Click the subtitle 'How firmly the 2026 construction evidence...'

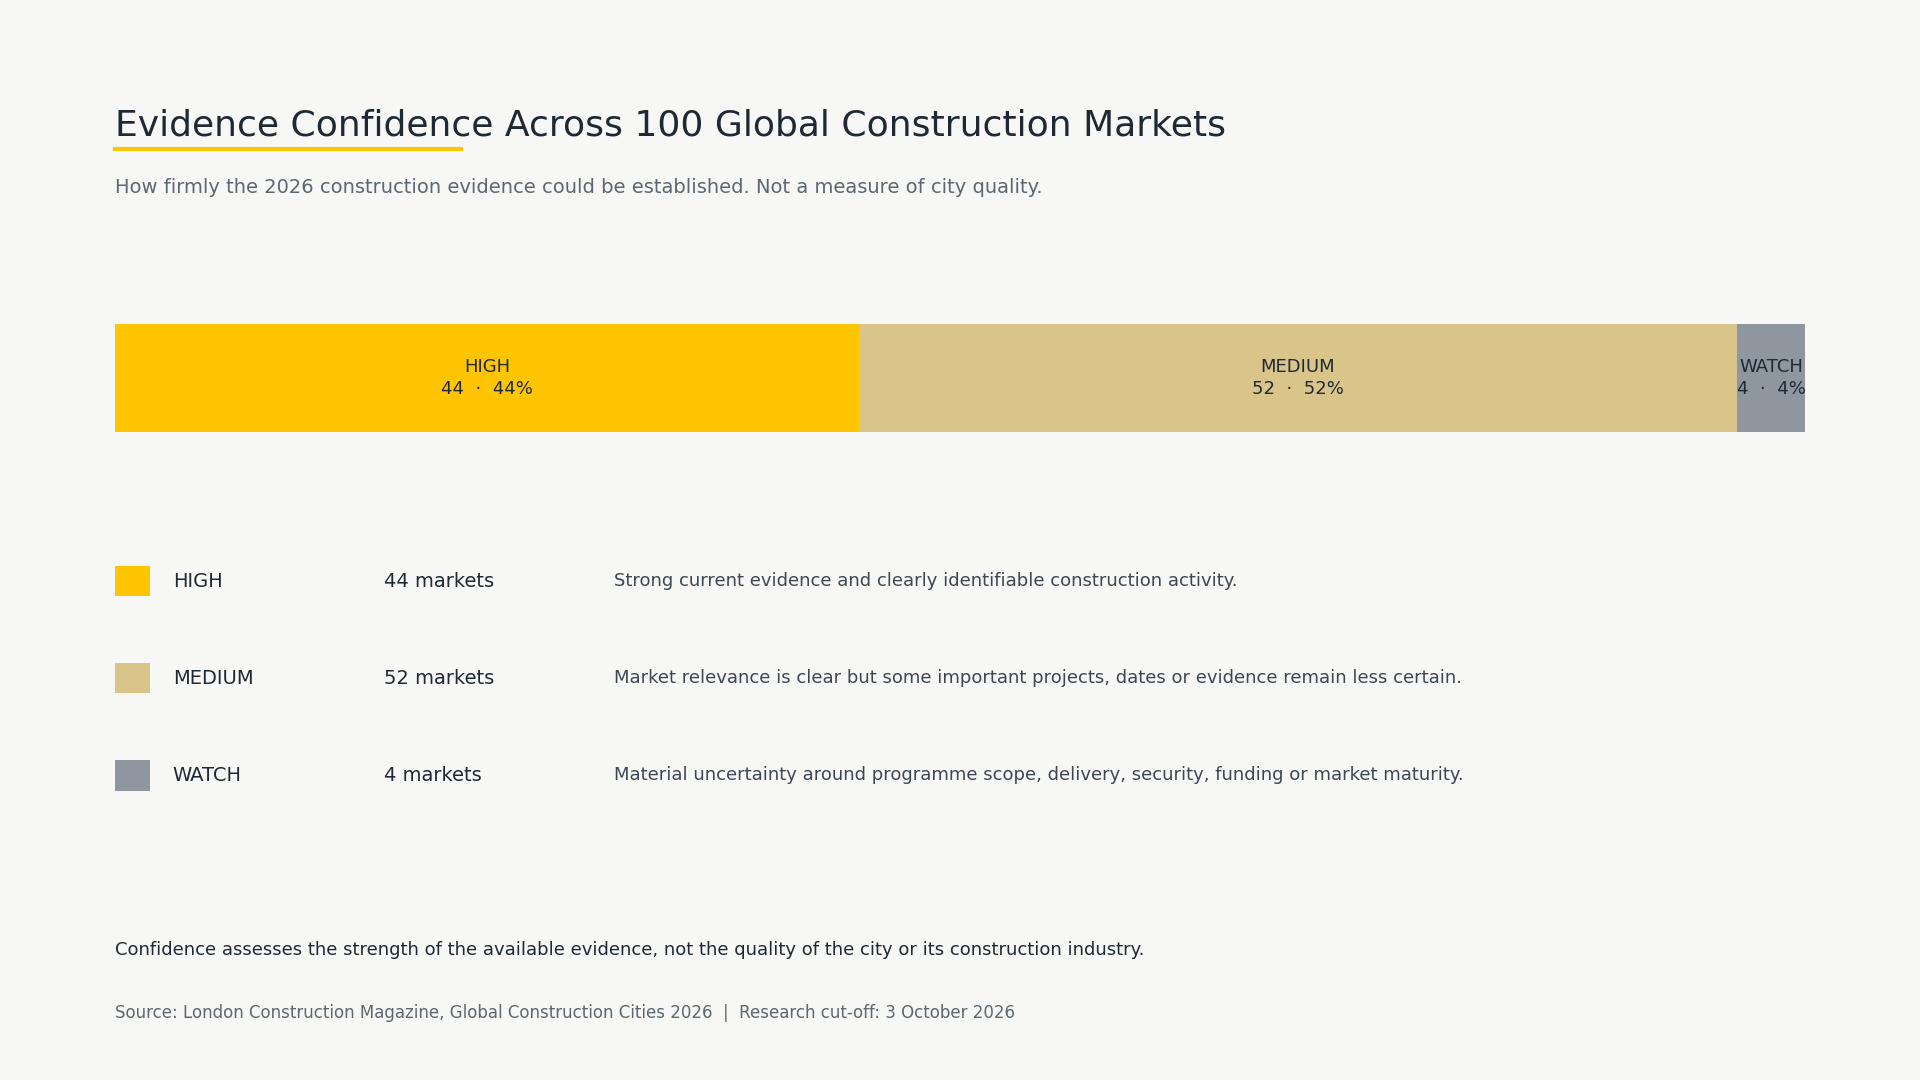point(578,187)
